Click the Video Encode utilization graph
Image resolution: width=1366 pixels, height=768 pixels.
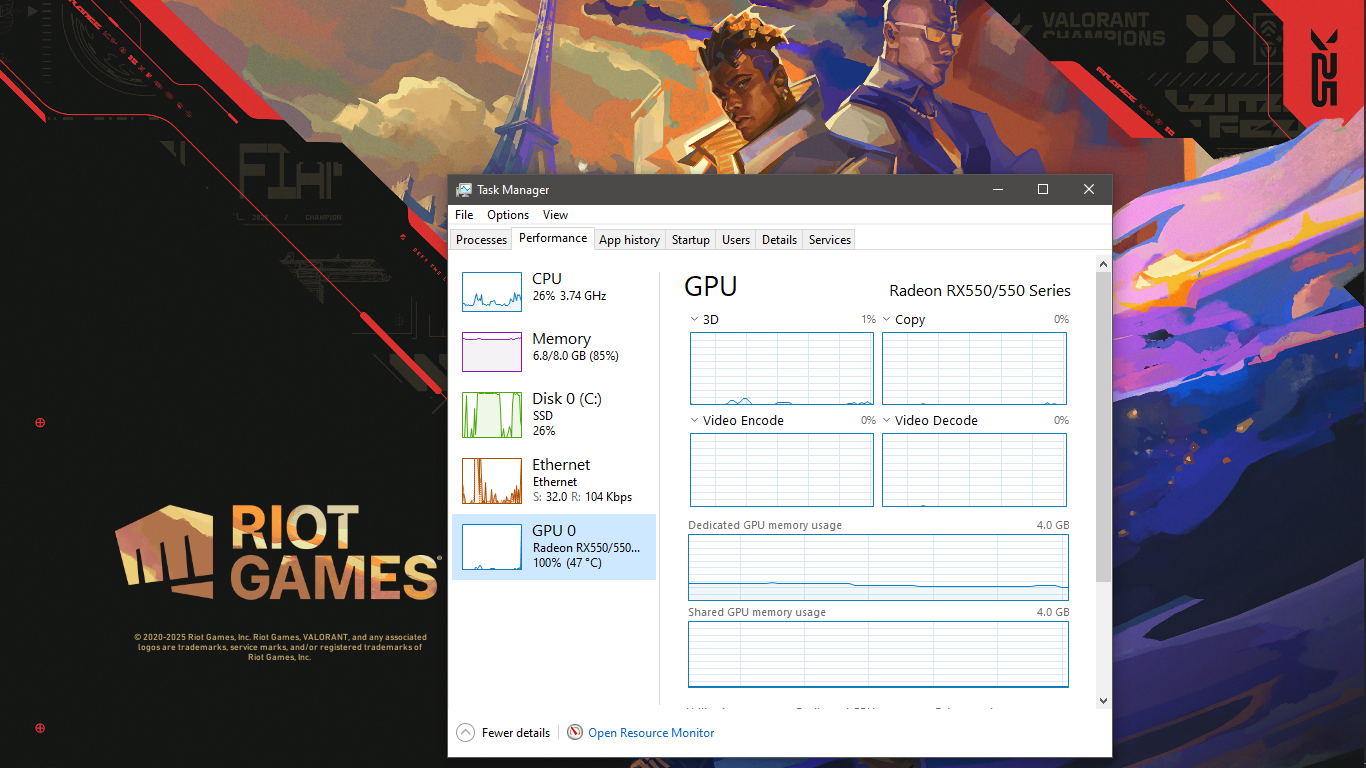click(x=782, y=470)
